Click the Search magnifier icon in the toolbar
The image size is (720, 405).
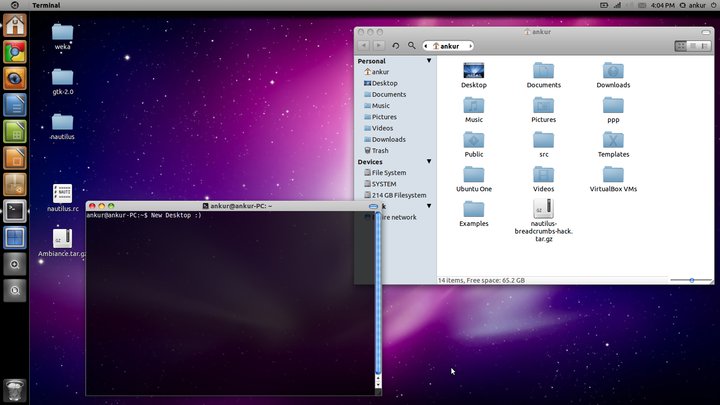tap(411, 46)
